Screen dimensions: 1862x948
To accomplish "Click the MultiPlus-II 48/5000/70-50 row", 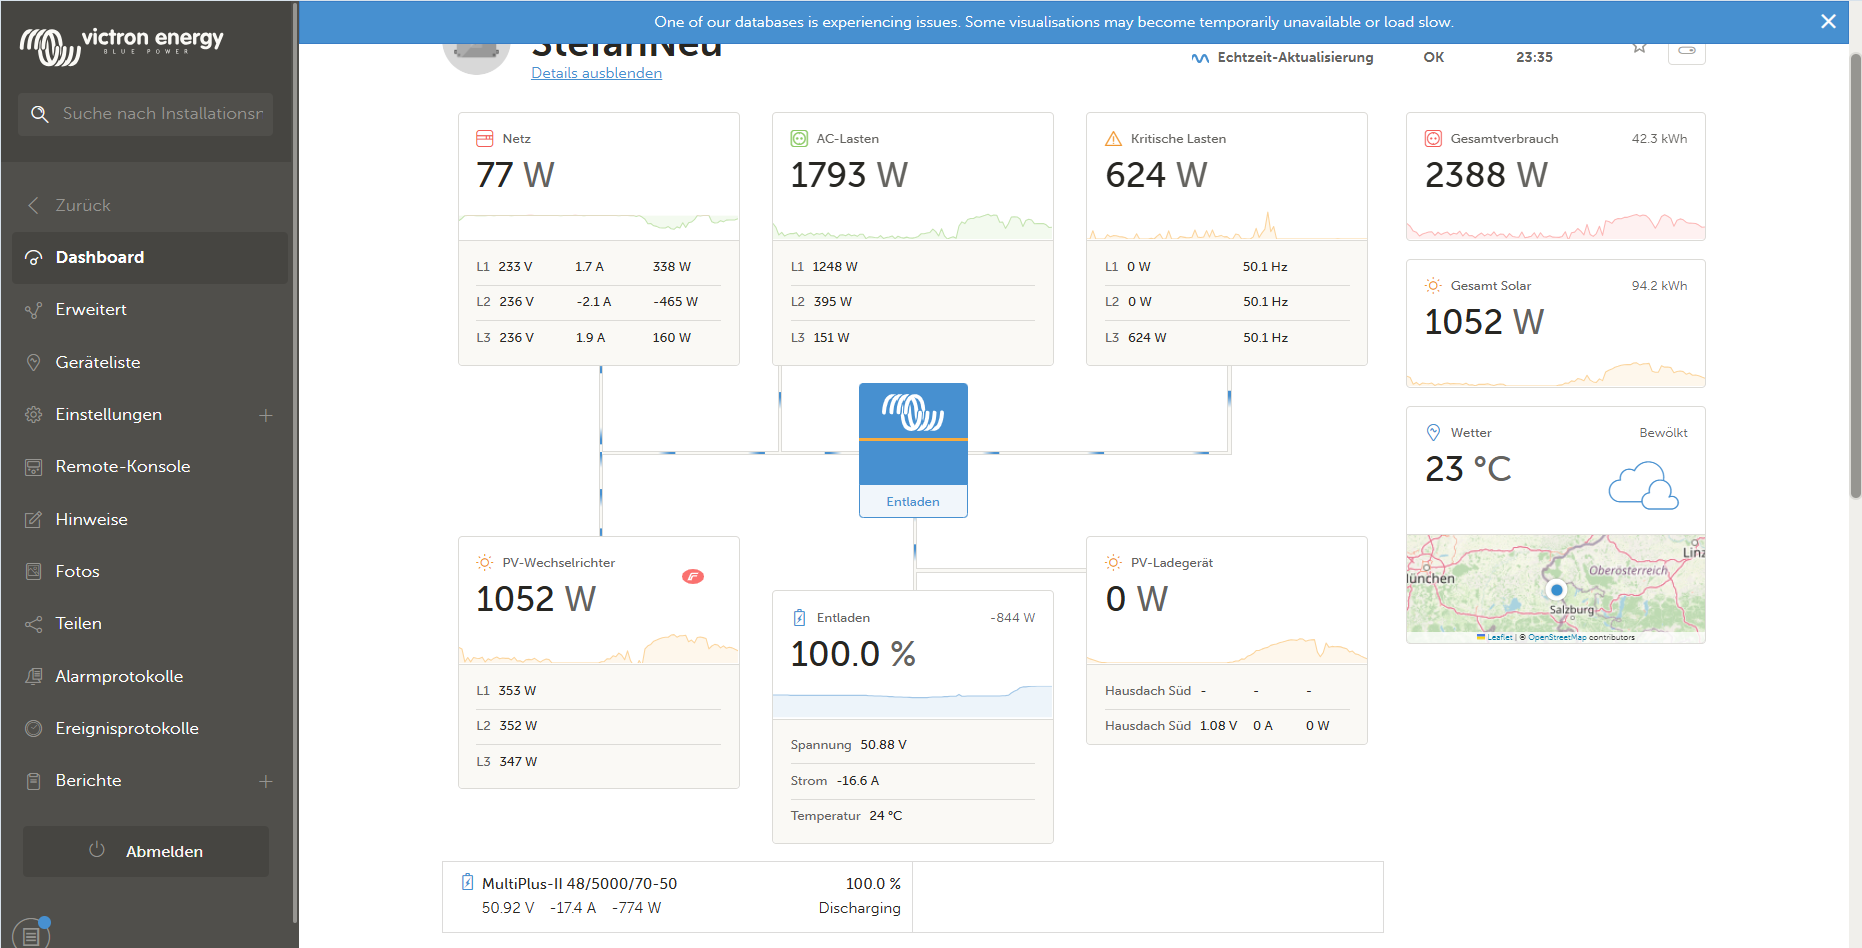I will pyautogui.click(x=677, y=896).
